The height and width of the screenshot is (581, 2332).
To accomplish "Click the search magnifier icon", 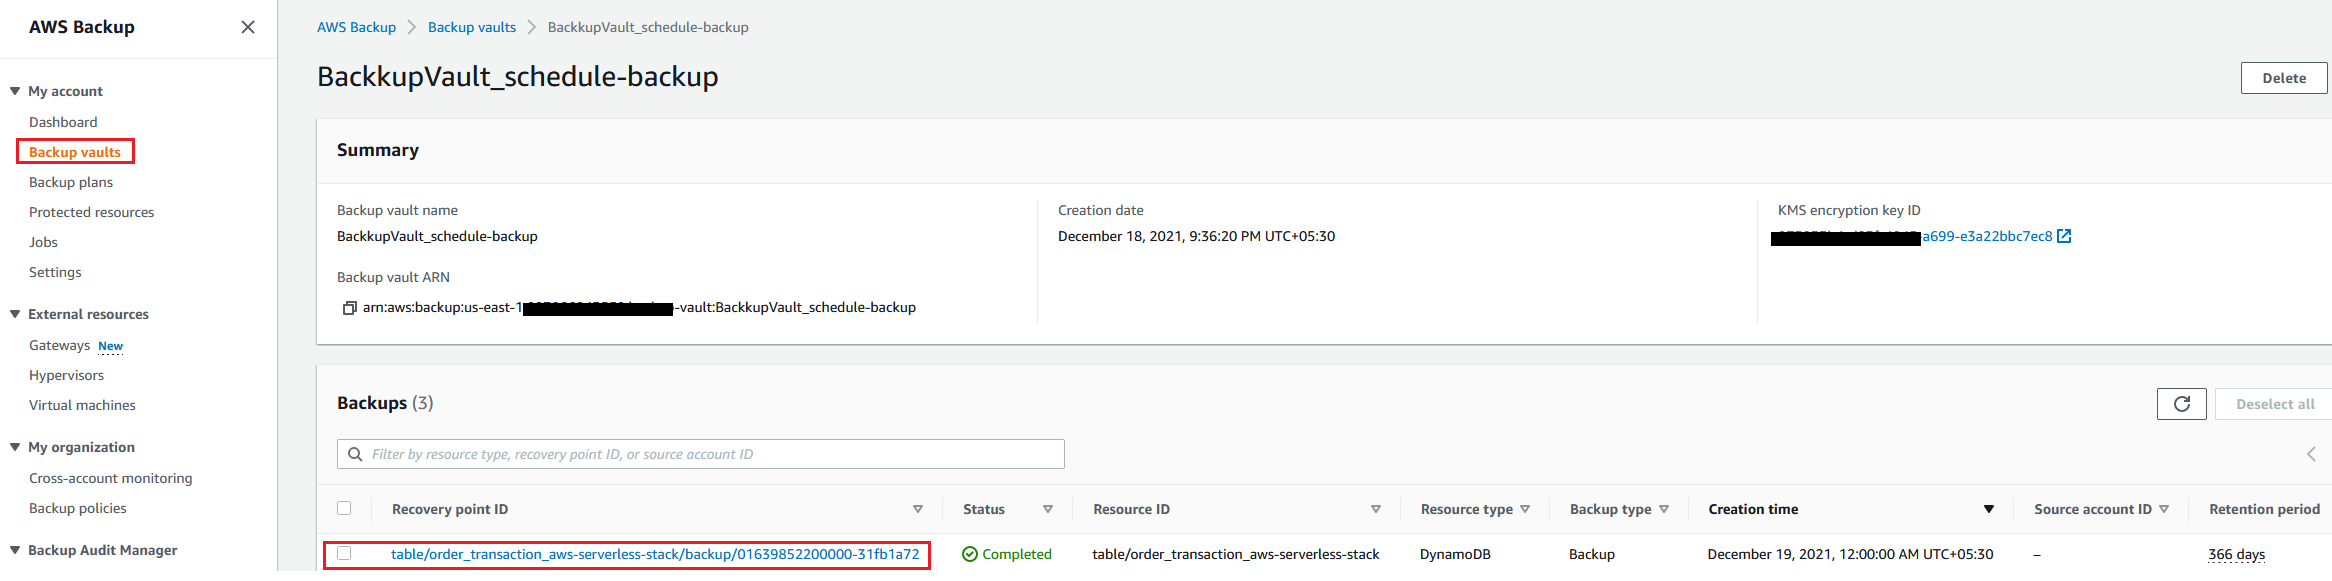I will [x=355, y=454].
